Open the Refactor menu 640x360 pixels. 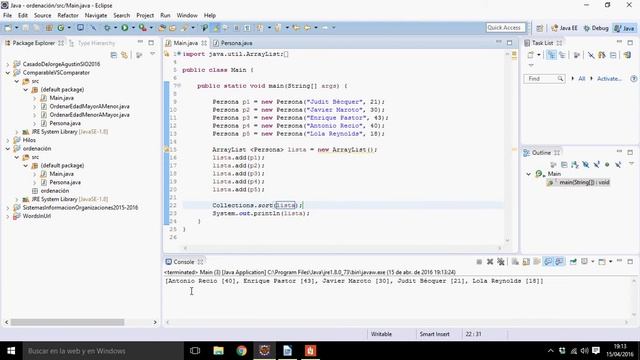68,16
